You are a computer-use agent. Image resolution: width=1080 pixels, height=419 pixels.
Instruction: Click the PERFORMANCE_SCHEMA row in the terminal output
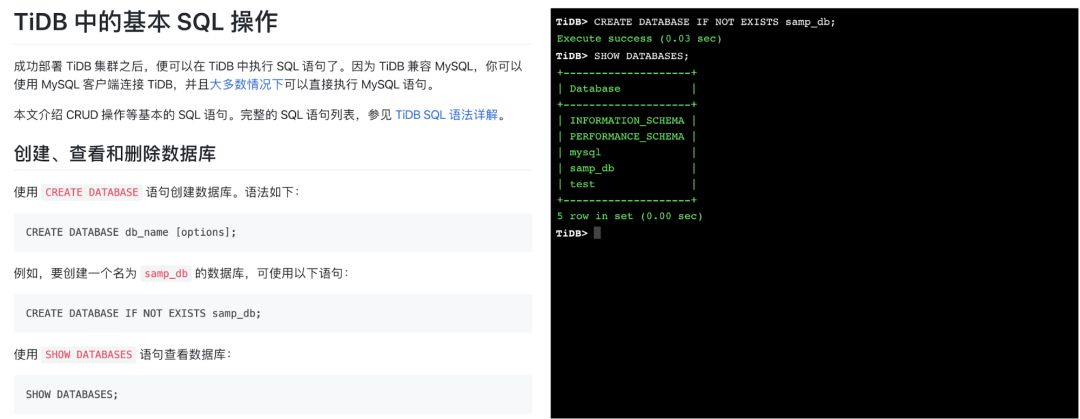pyautogui.click(x=626, y=136)
